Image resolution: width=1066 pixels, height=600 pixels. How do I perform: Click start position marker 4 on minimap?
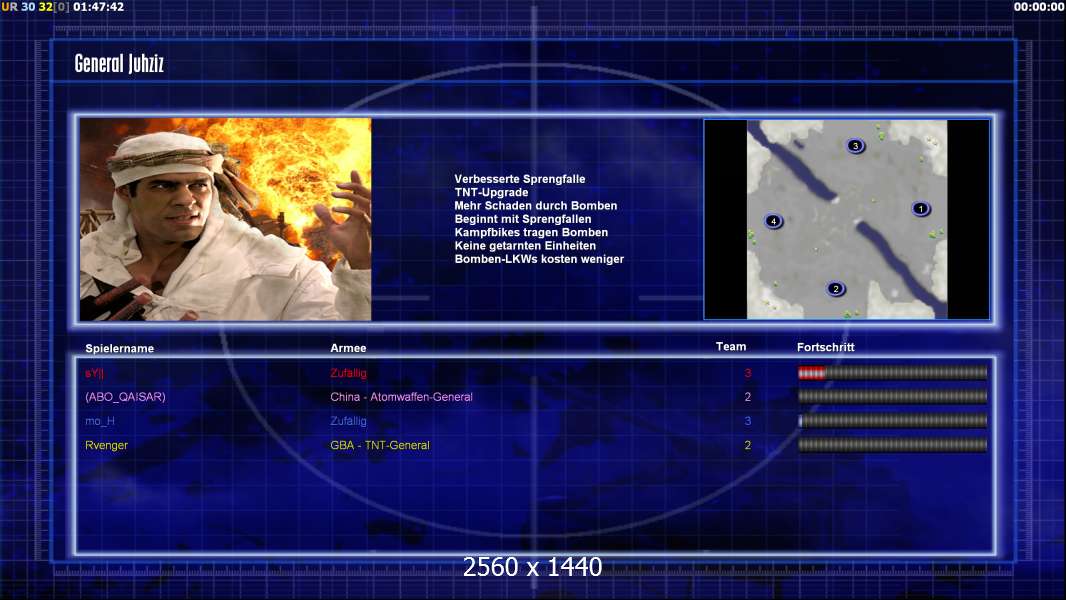coord(773,221)
